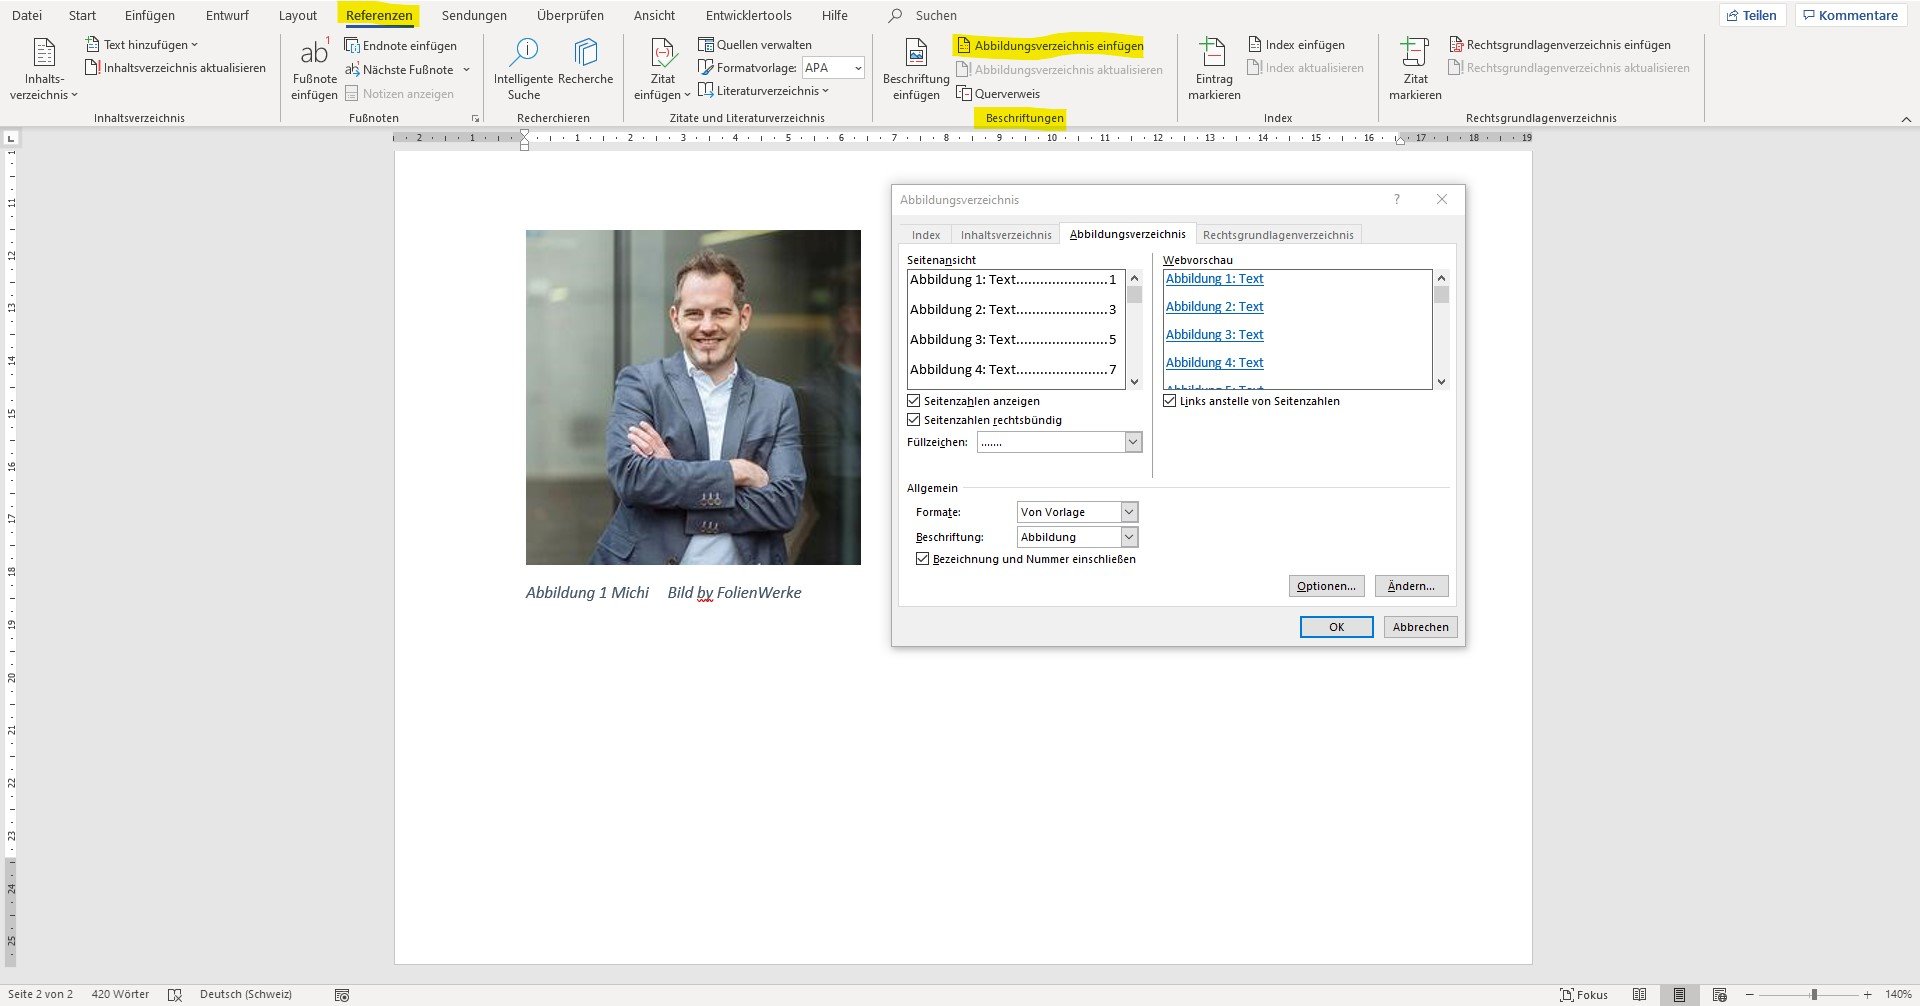Open Fußnoten dialog launcher
This screenshot has width=1920, height=1006.
click(475, 119)
